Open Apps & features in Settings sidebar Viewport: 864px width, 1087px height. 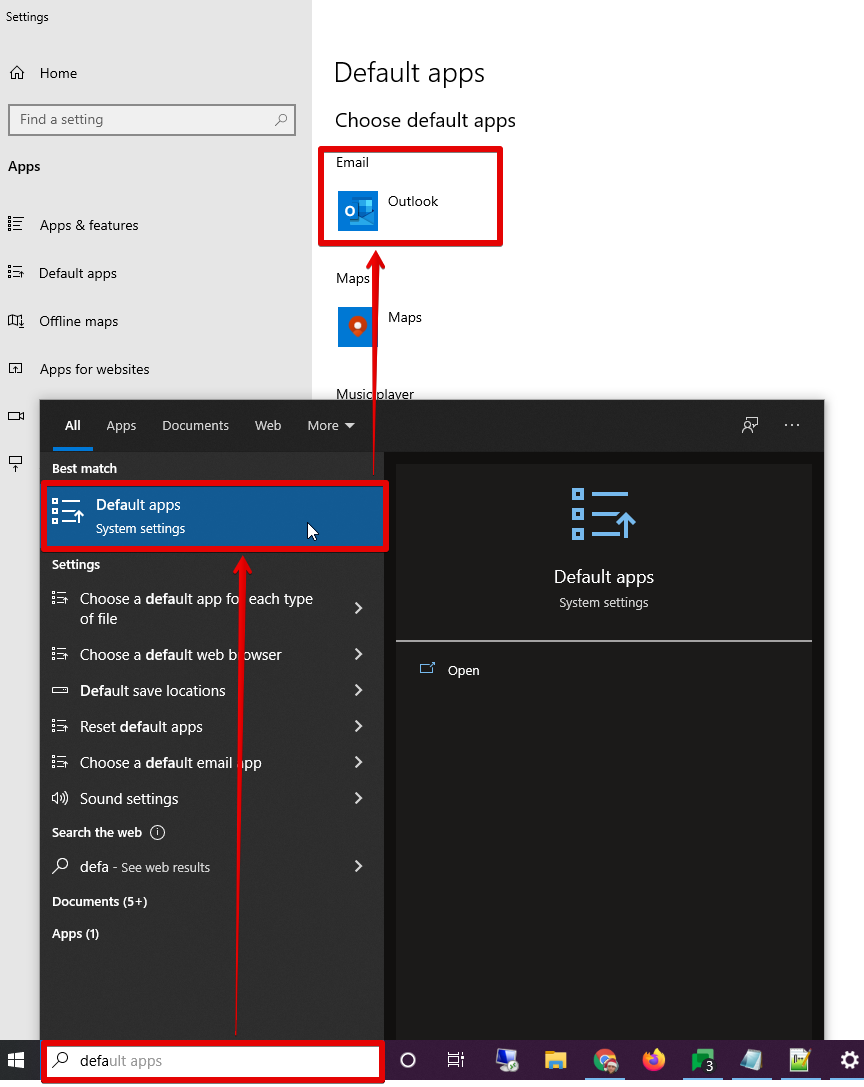89,225
